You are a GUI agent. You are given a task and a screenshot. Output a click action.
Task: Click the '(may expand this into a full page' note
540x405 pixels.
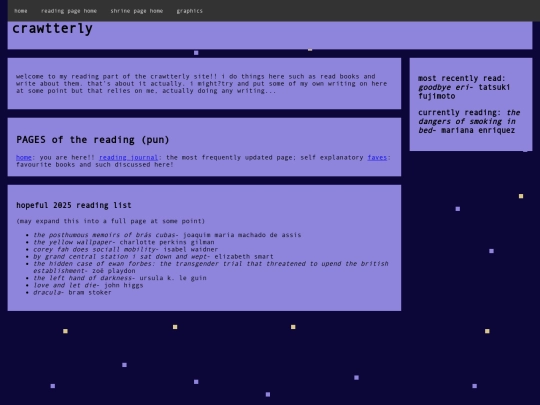(111, 221)
